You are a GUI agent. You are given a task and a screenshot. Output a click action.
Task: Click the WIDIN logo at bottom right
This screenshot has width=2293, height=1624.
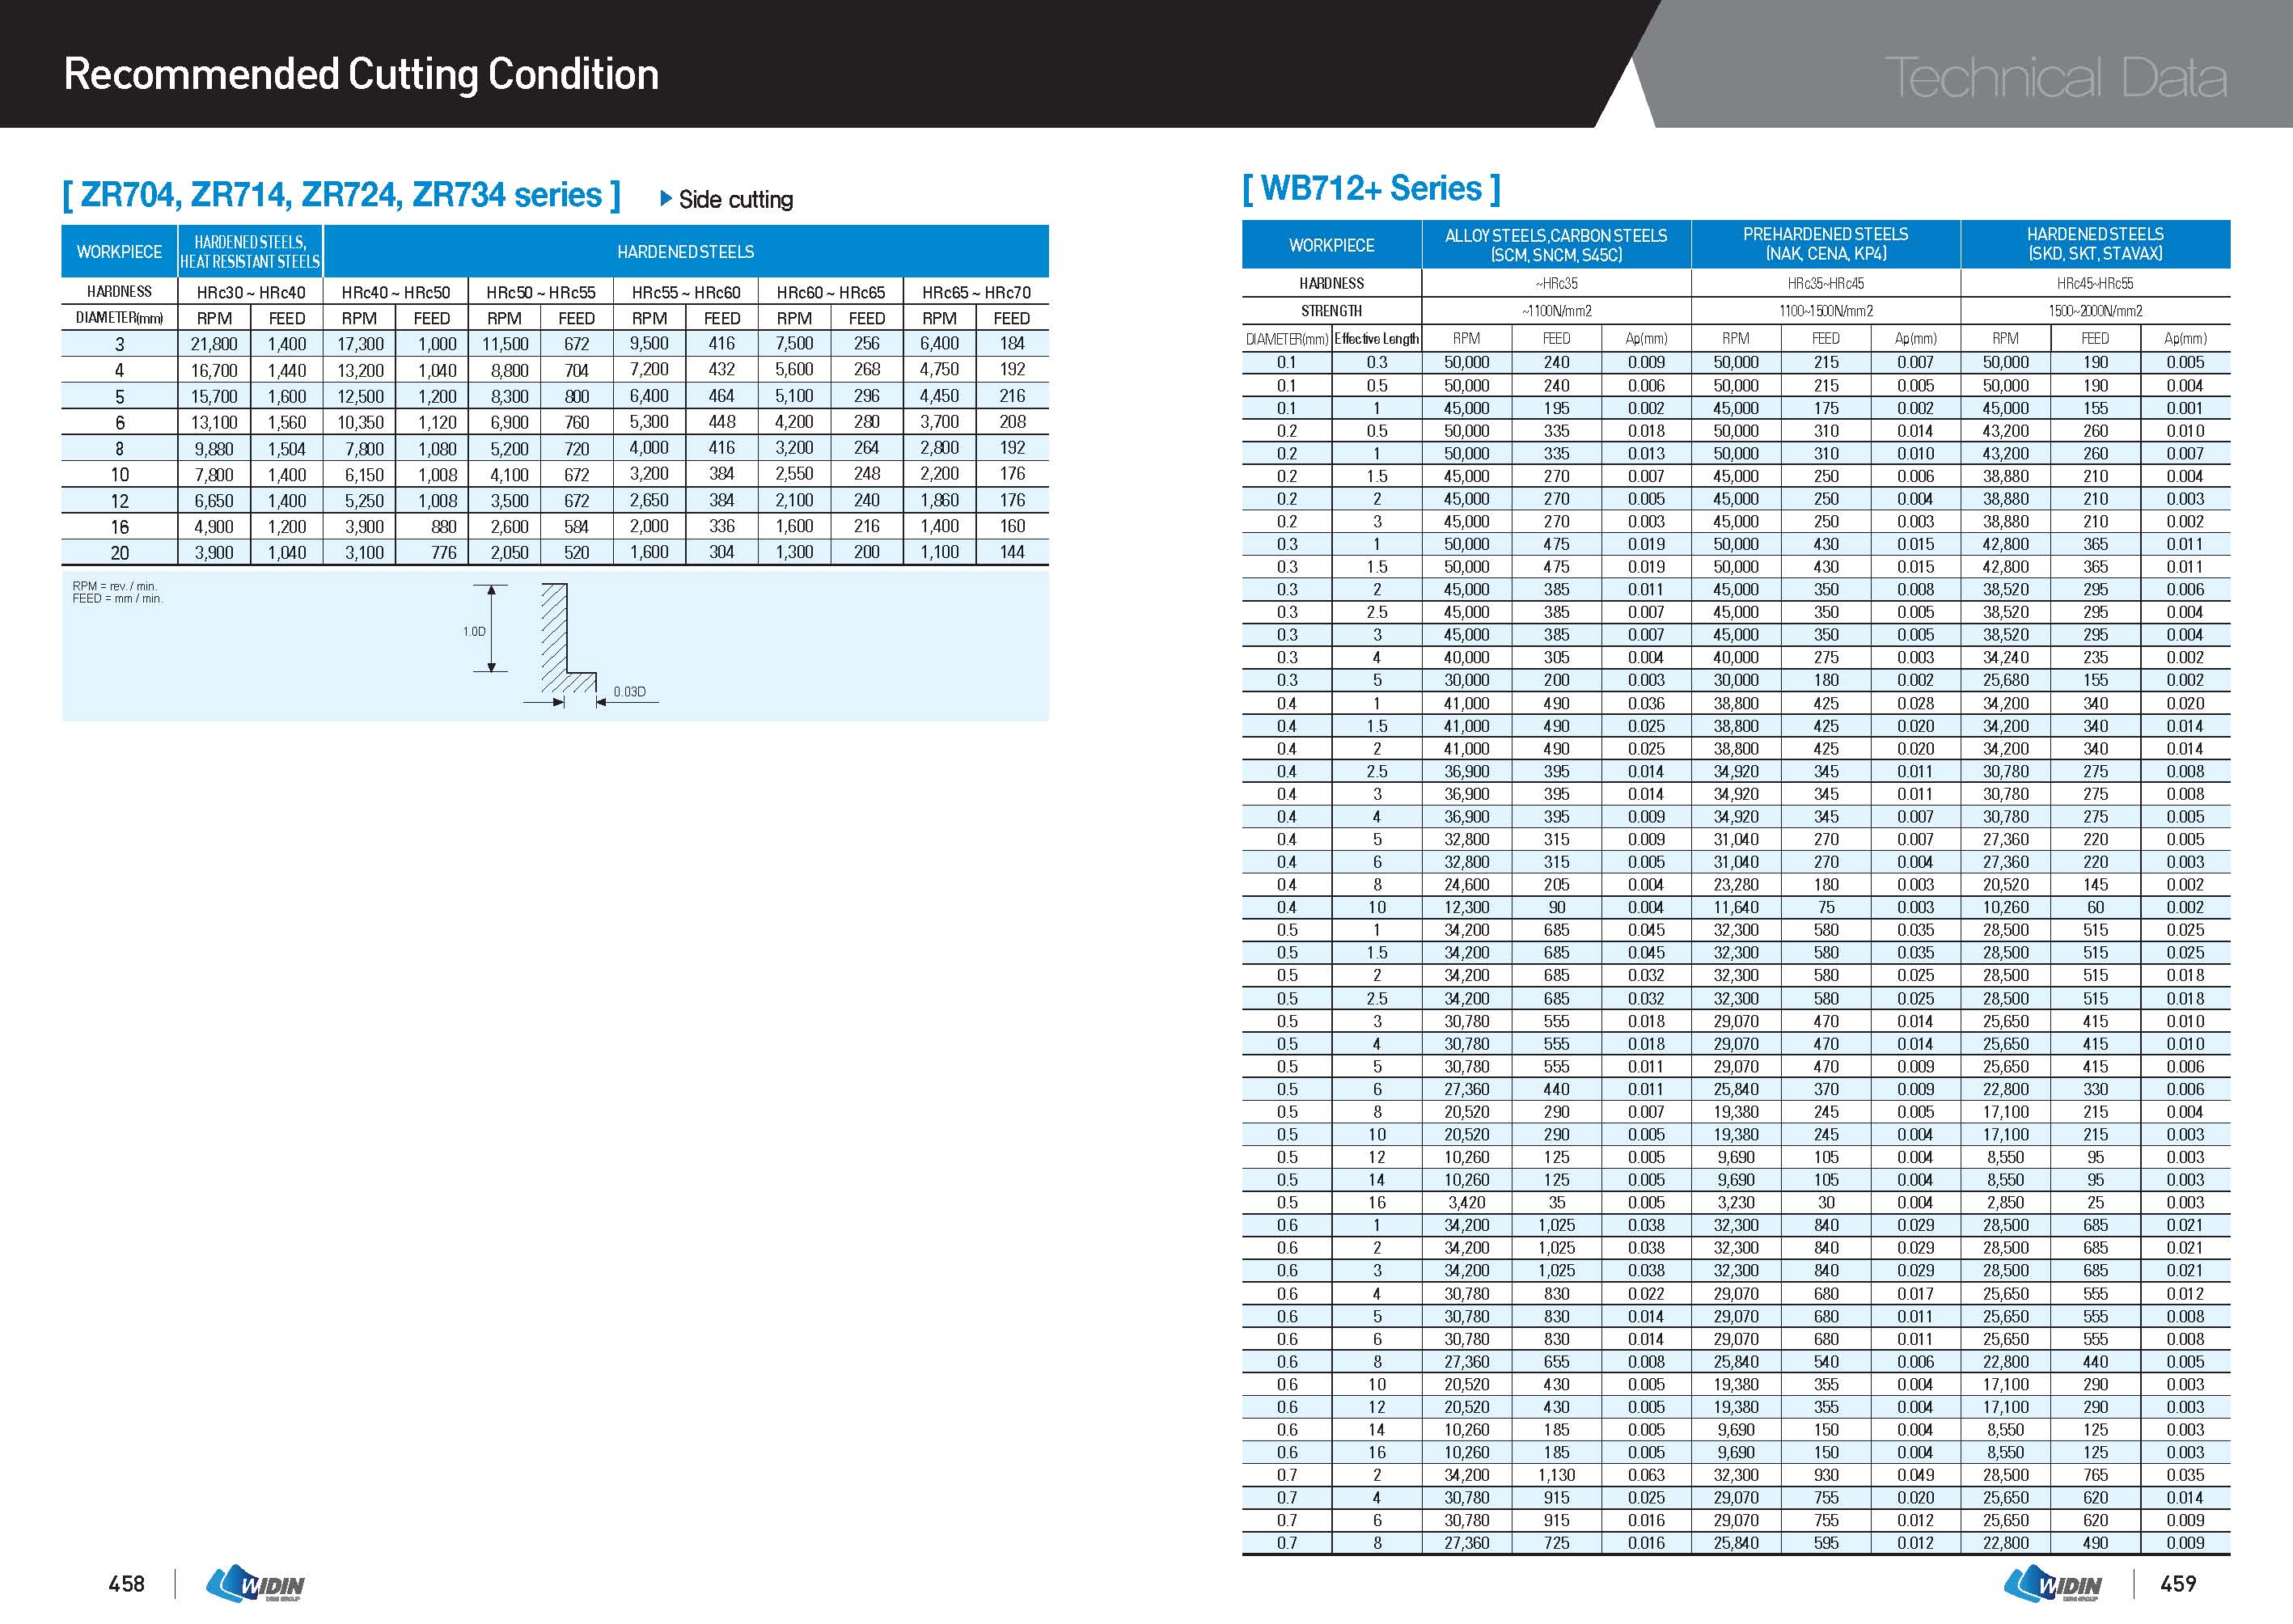(2052, 1583)
